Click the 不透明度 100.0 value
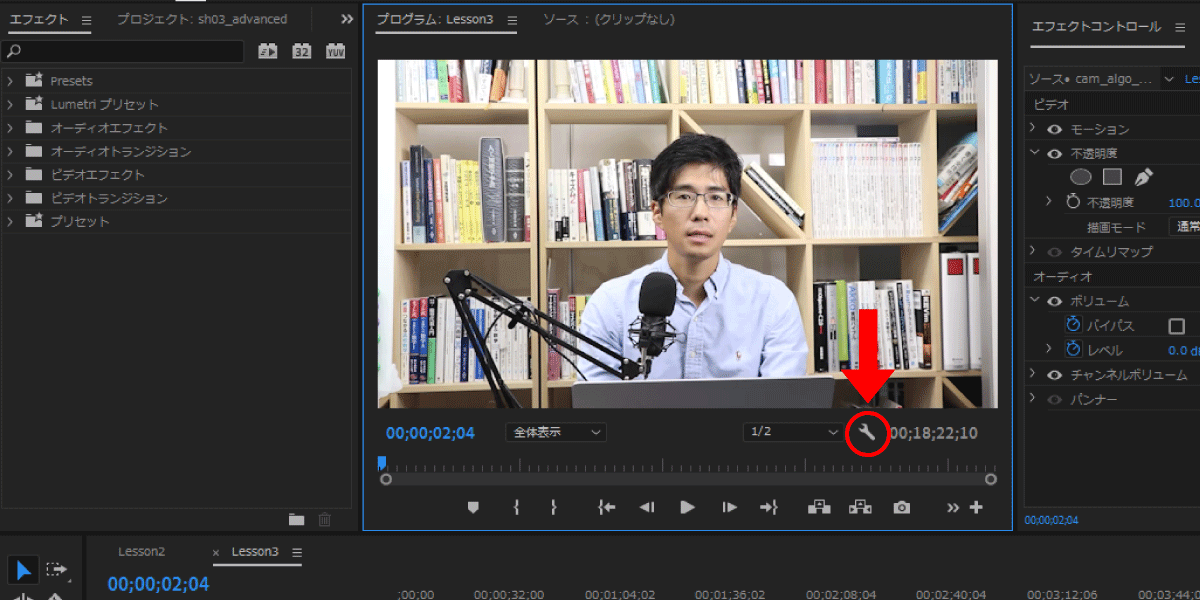The width and height of the screenshot is (1200, 600). pyautogui.click(x=1184, y=202)
